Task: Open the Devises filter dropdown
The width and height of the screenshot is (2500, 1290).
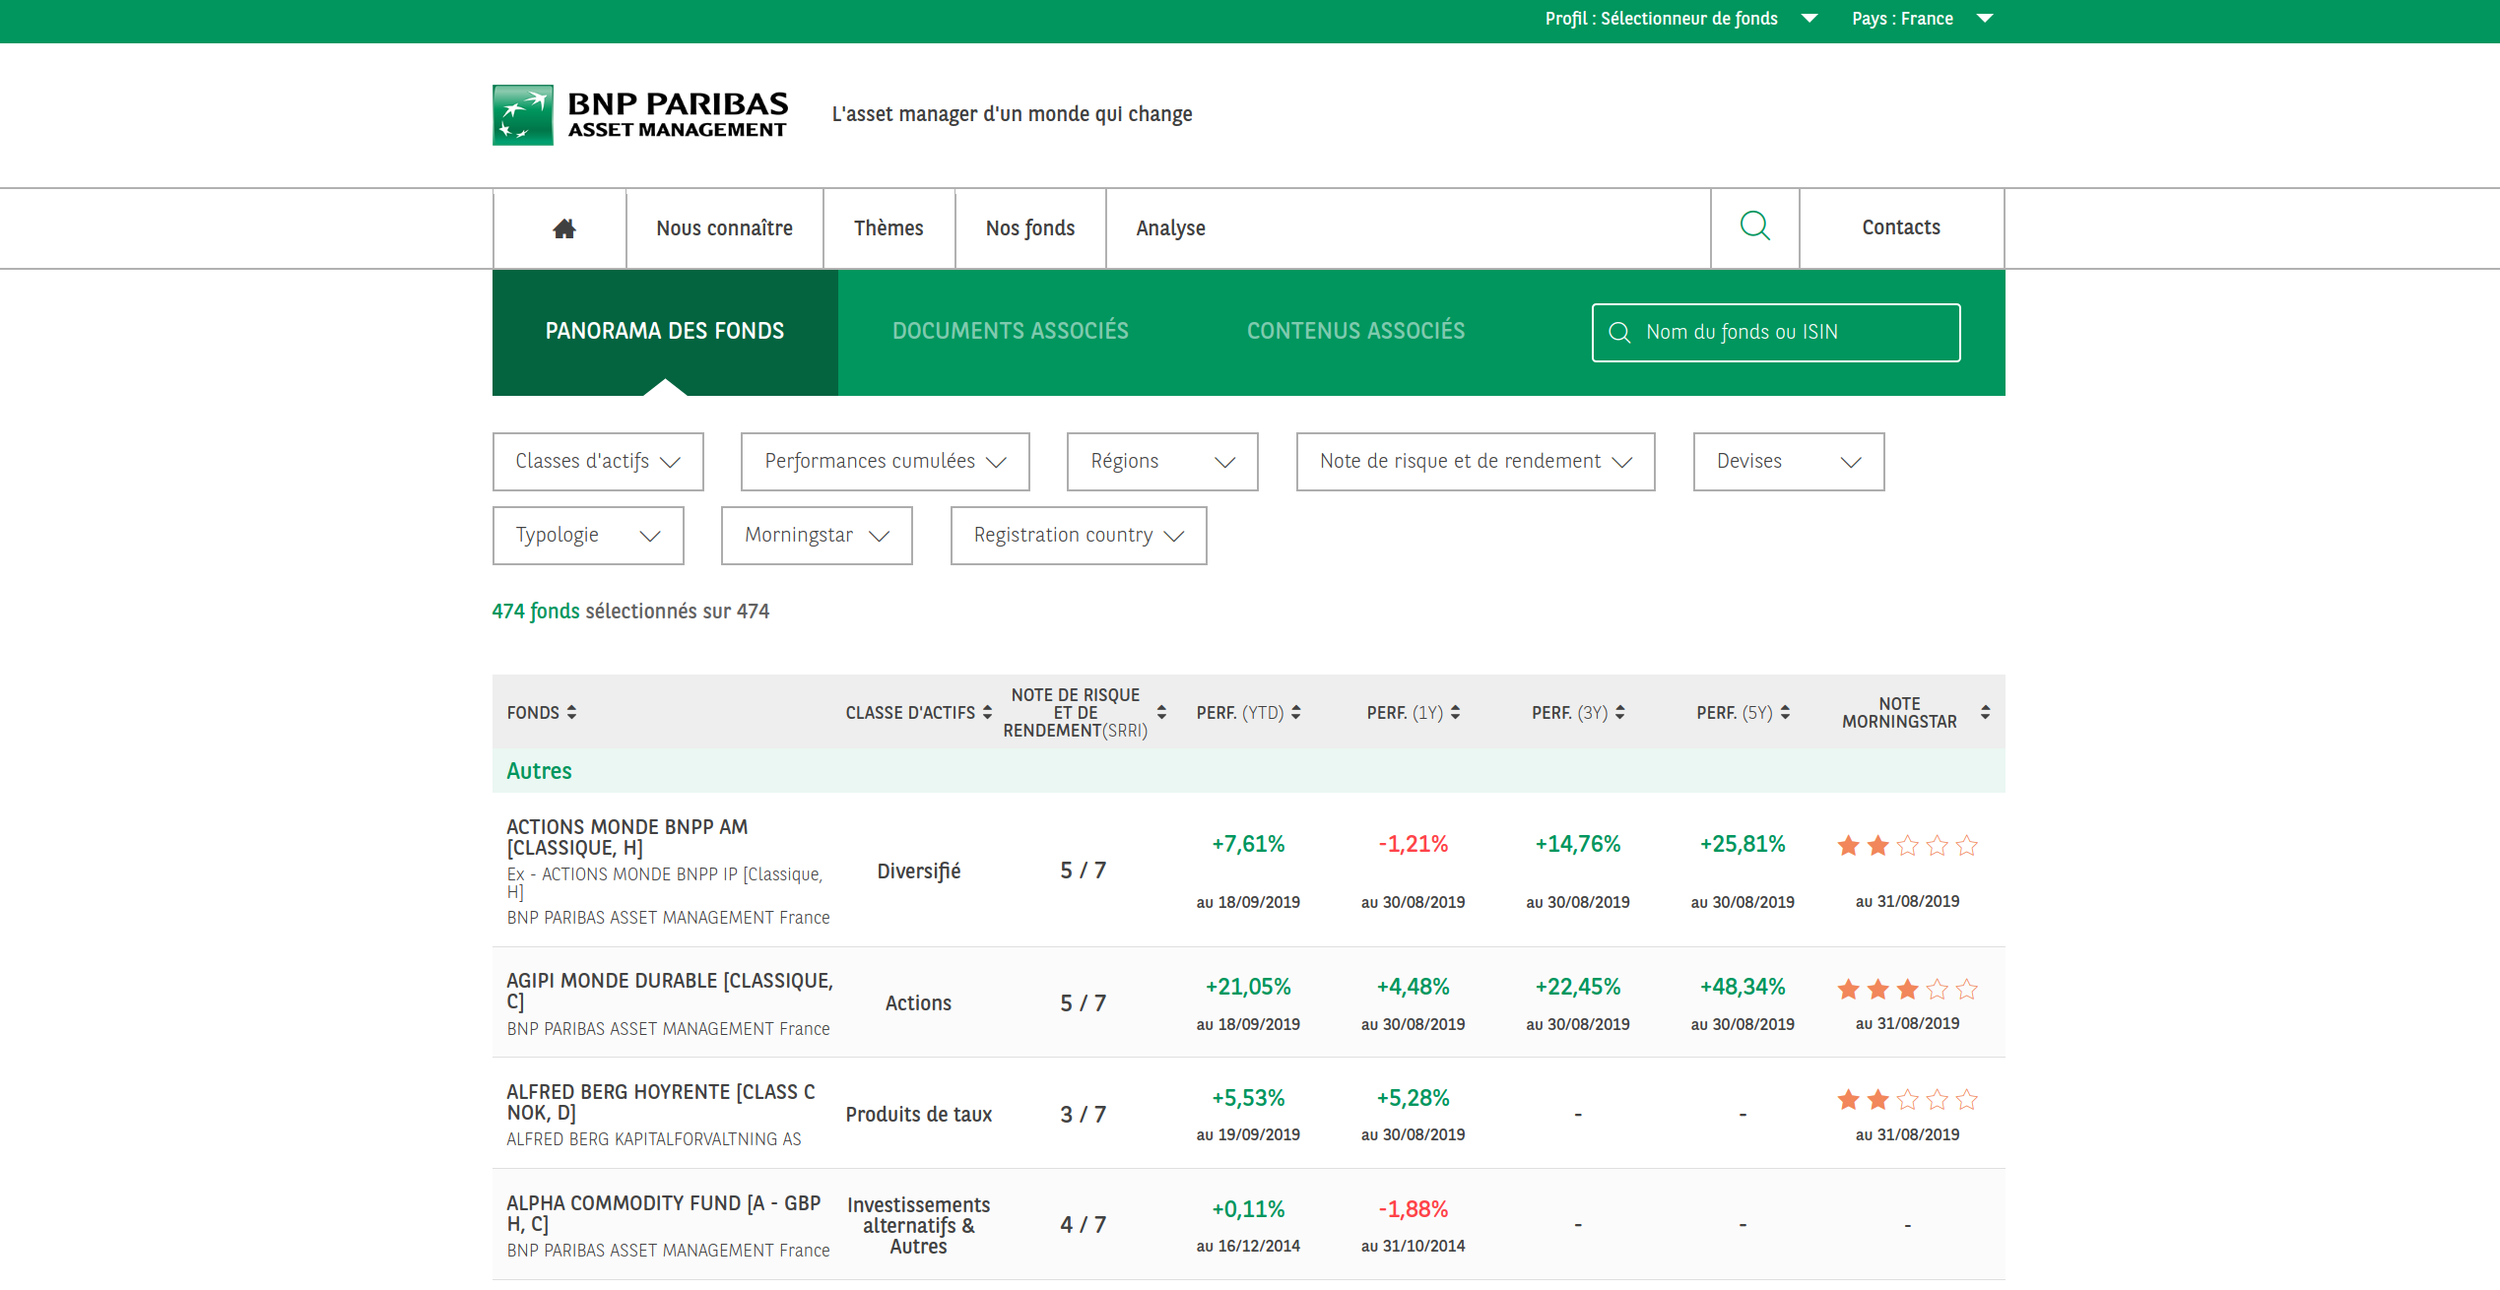Action: pos(1787,461)
